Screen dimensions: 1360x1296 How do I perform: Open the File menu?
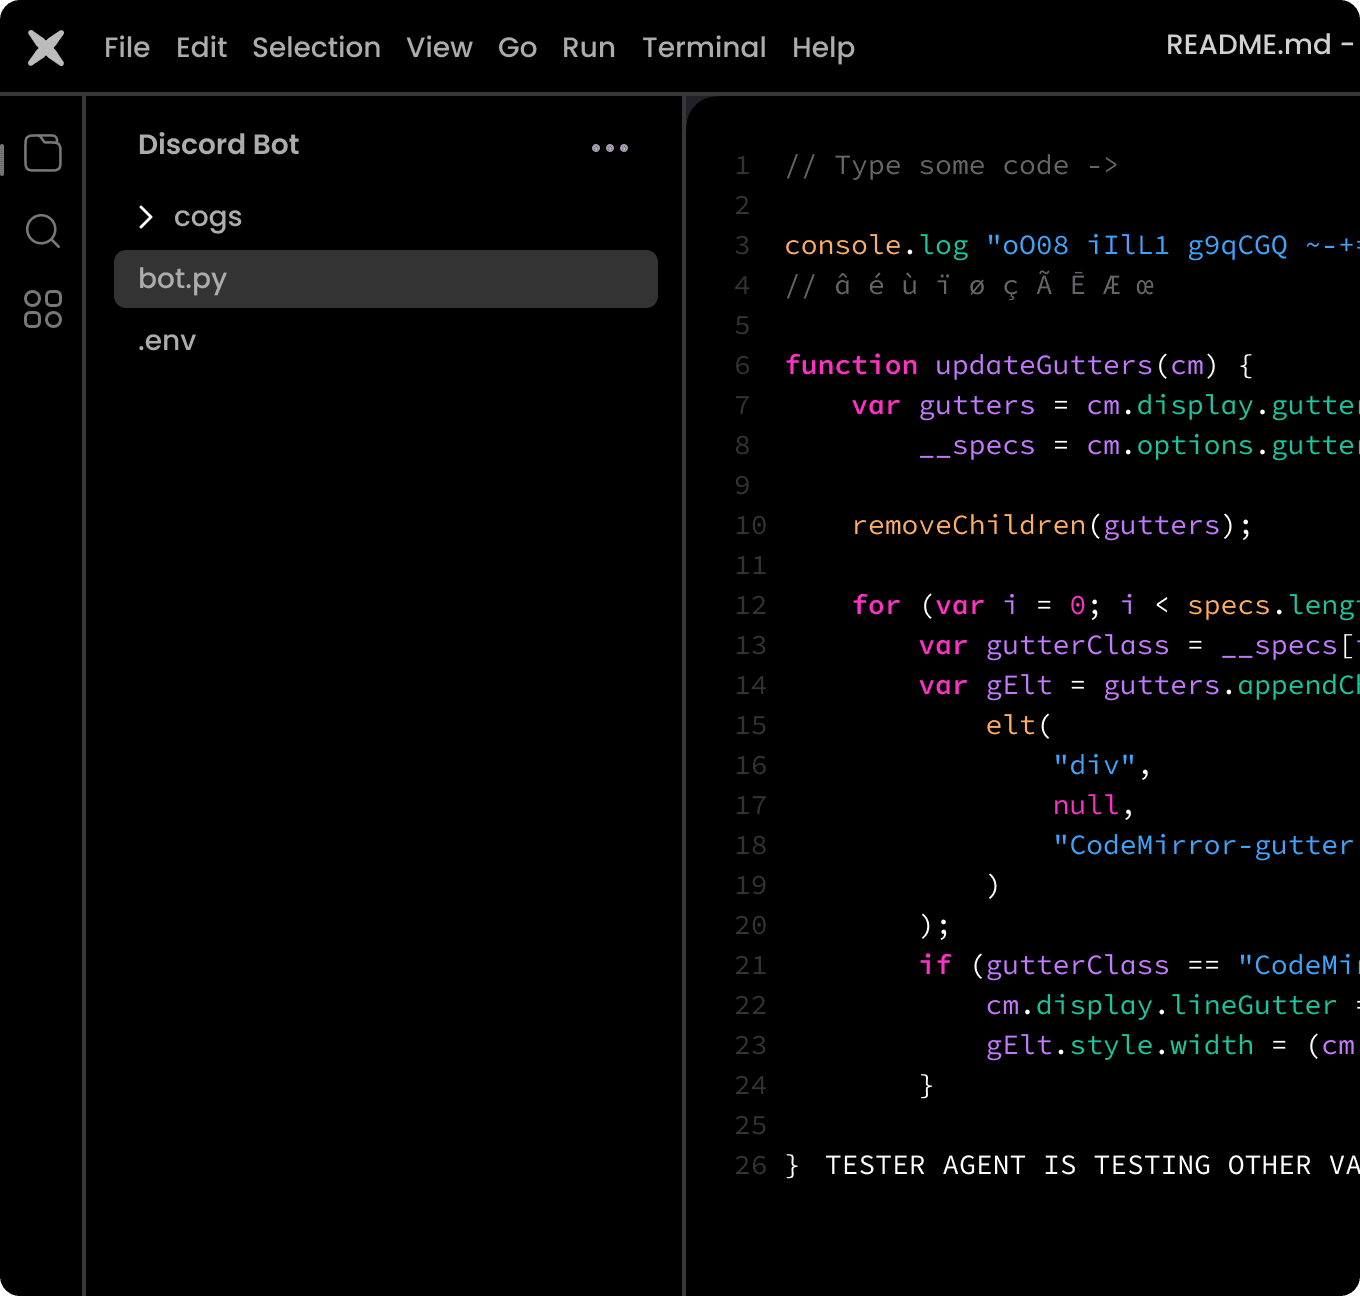127,47
